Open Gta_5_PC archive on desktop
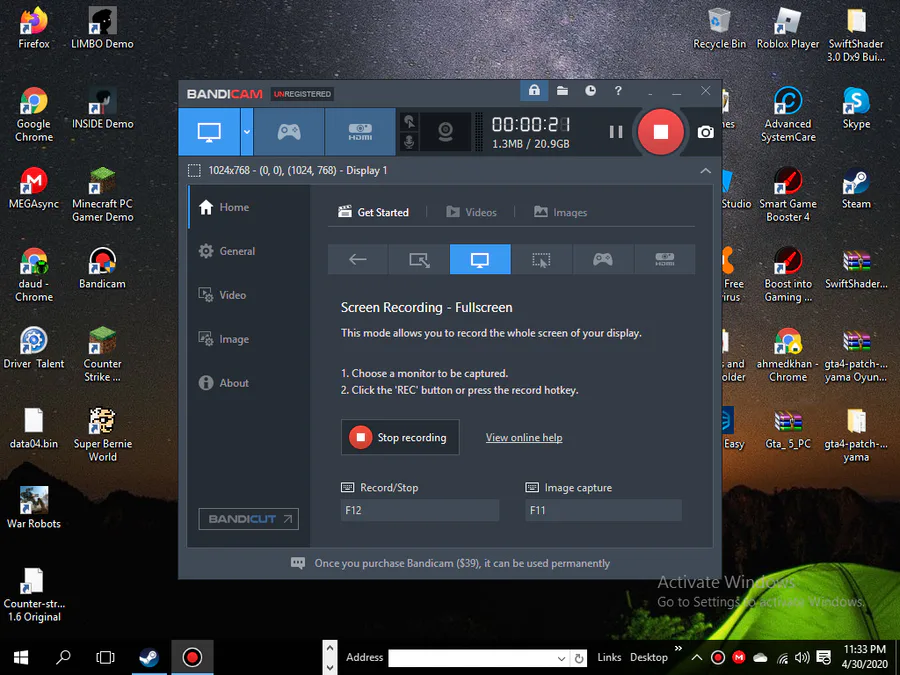 788,428
